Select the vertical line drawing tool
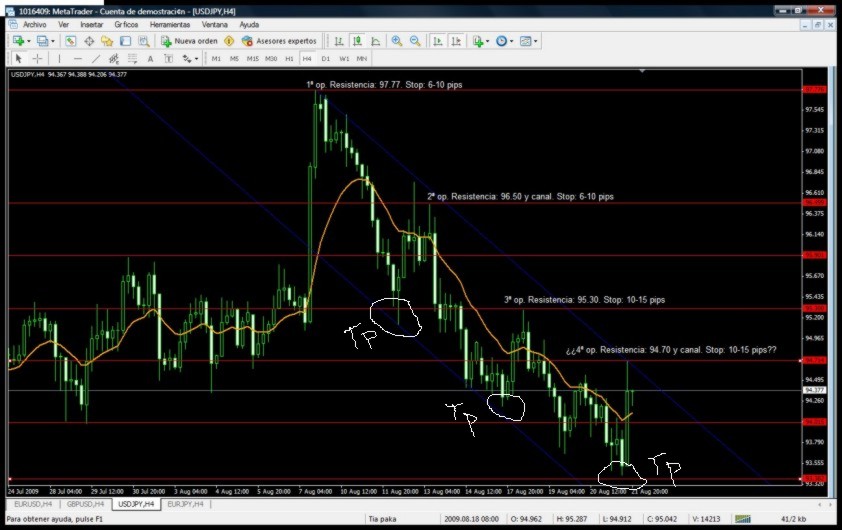 click(59, 59)
